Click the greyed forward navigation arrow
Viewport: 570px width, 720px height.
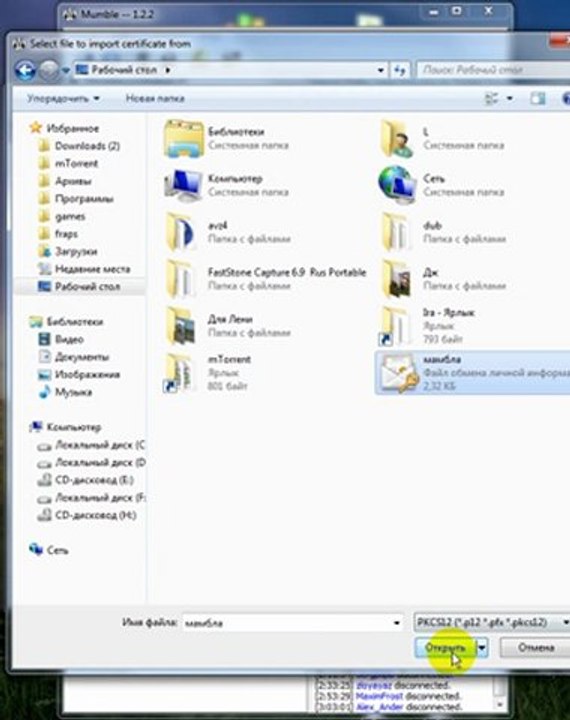coord(49,70)
